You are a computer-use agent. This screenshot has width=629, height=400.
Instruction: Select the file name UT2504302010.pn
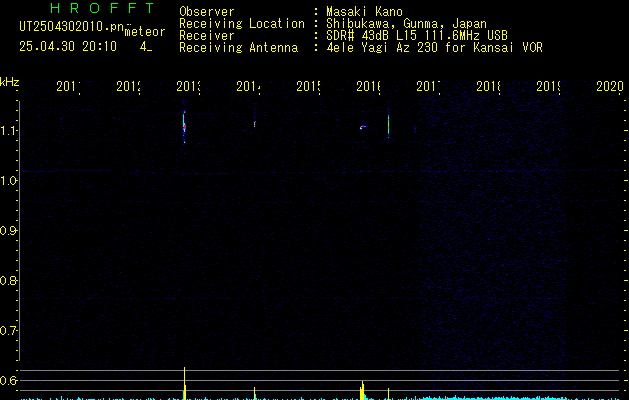[72, 27]
